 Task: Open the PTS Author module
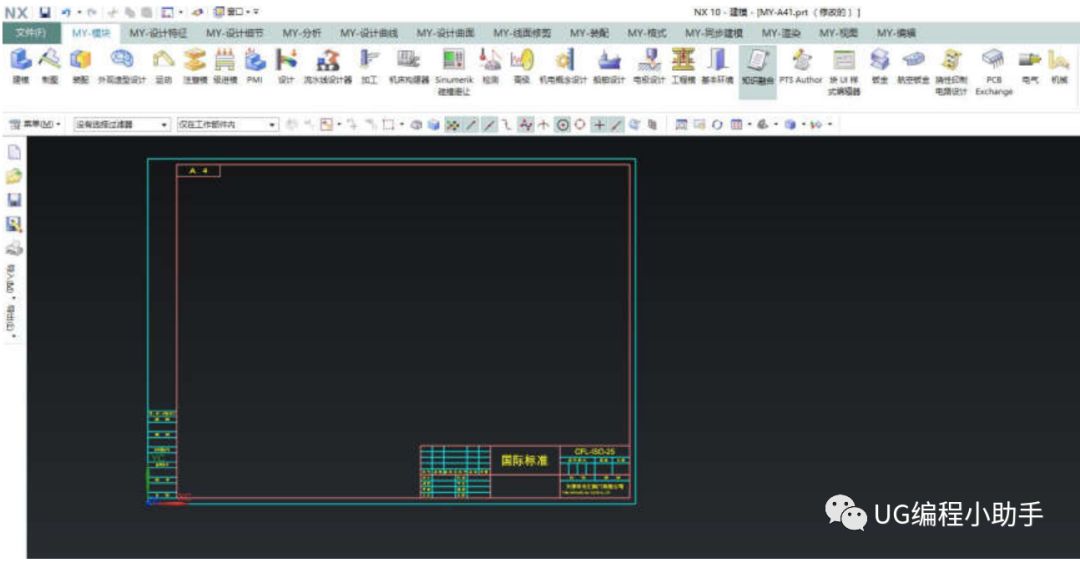click(800, 66)
